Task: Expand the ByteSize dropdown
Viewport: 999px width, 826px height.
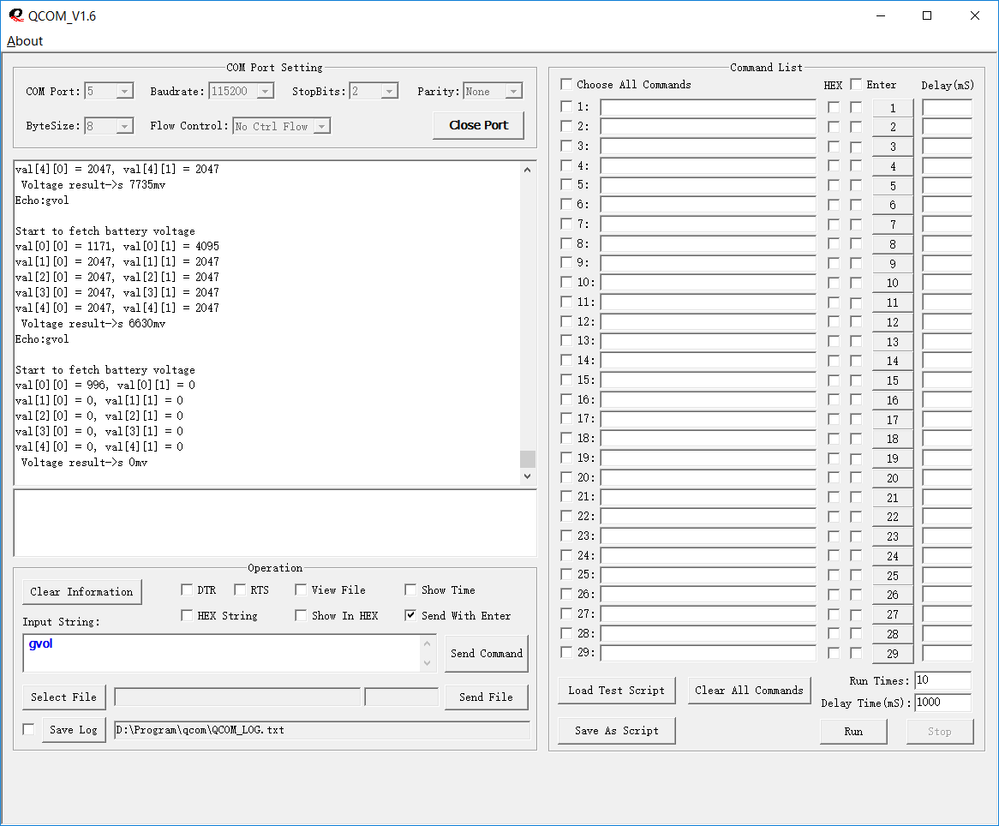Action: [125, 126]
